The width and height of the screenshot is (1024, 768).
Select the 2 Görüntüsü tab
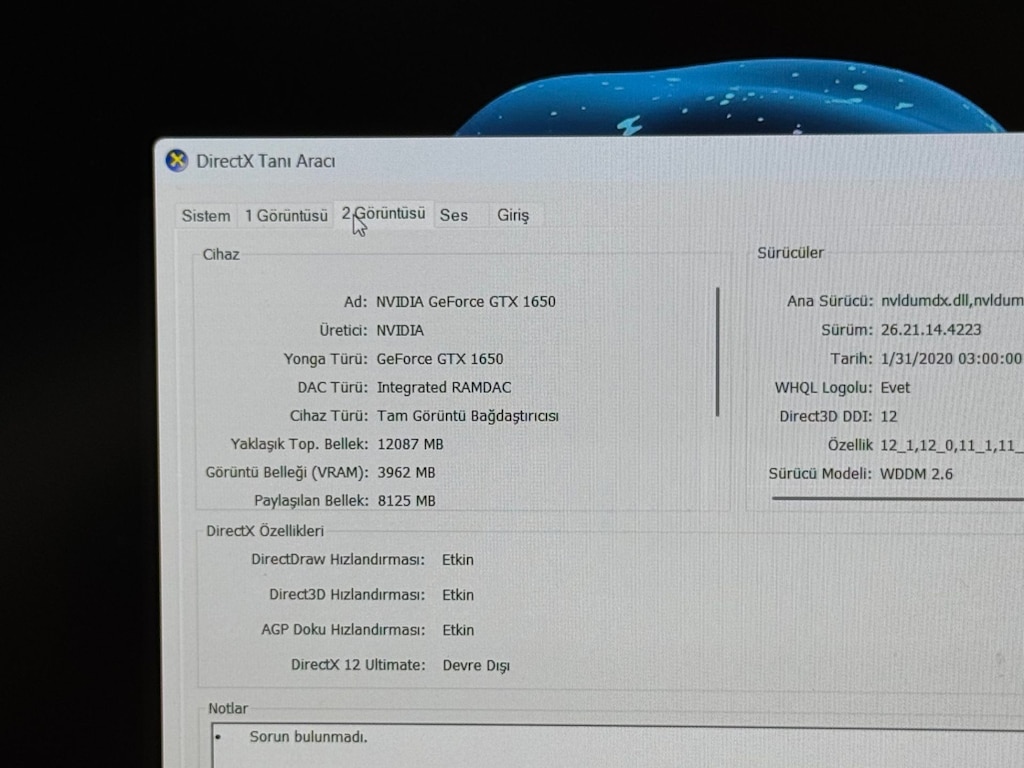pyautogui.click(x=383, y=214)
